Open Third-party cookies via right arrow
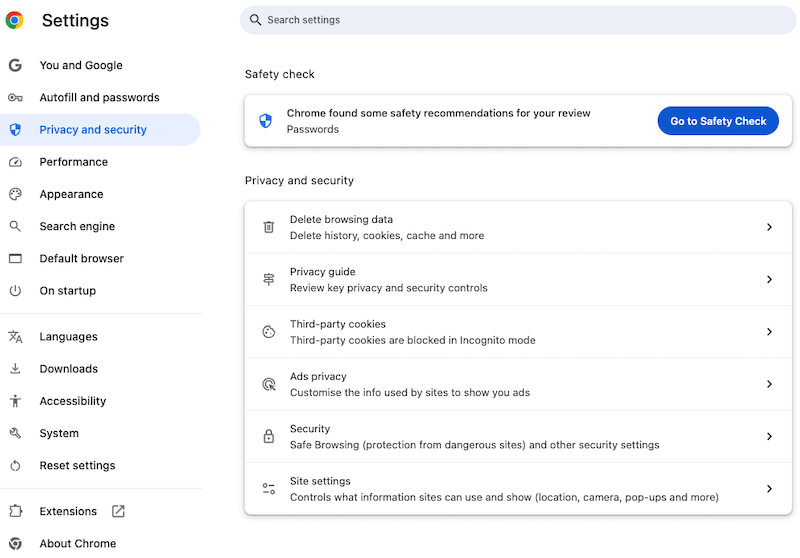The height and width of the screenshot is (558, 800). pos(769,332)
